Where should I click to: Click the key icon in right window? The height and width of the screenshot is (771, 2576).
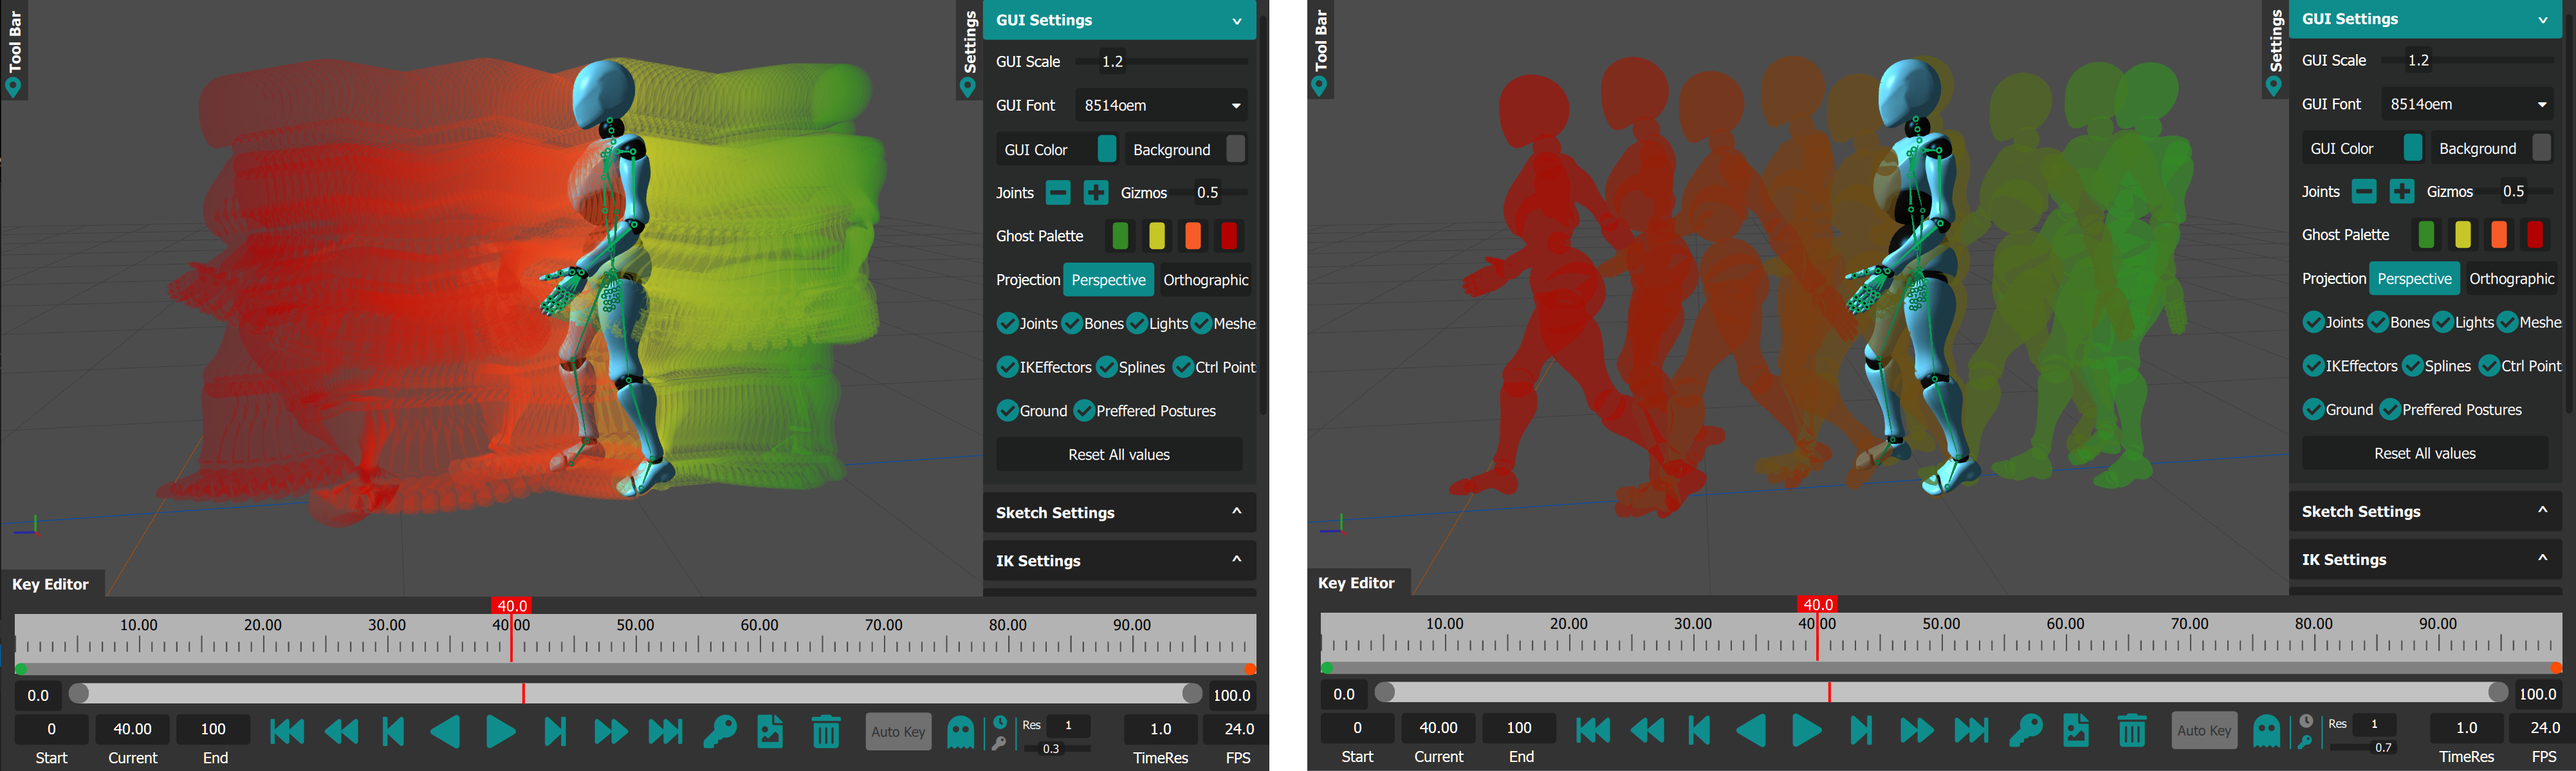tap(2025, 731)
